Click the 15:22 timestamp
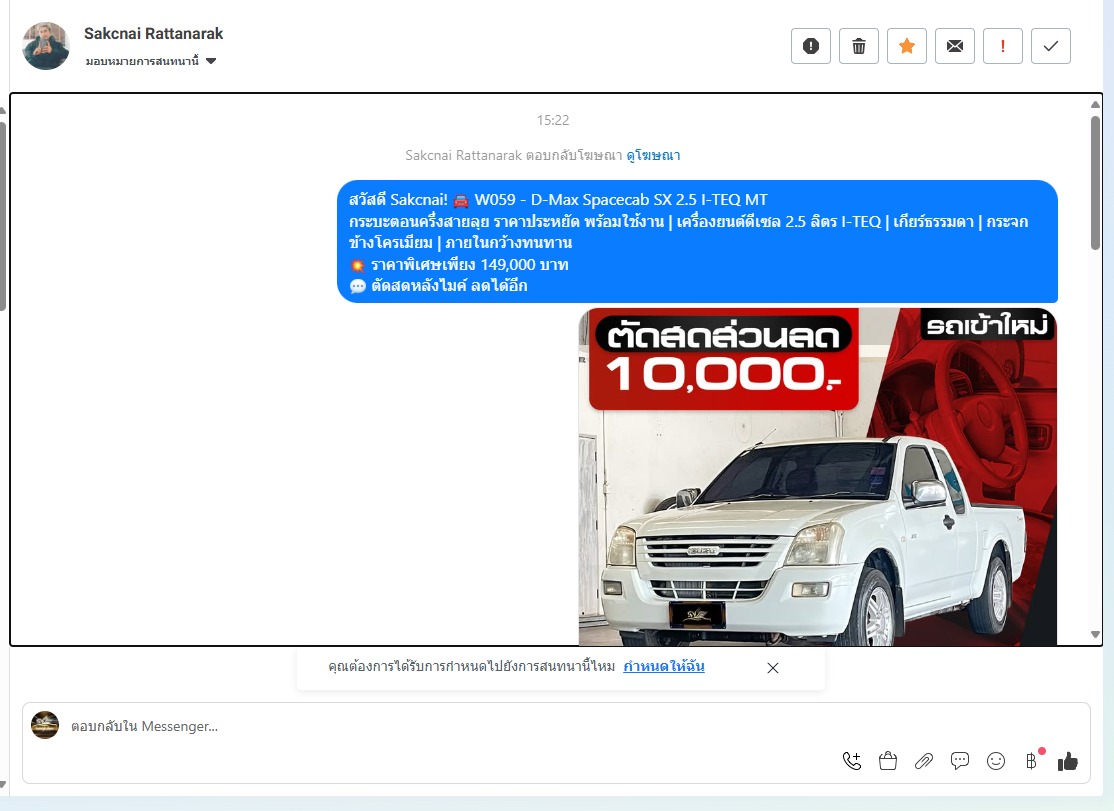Image resolution: width=1114 pixels, height=811 pixels. (553, 120)
